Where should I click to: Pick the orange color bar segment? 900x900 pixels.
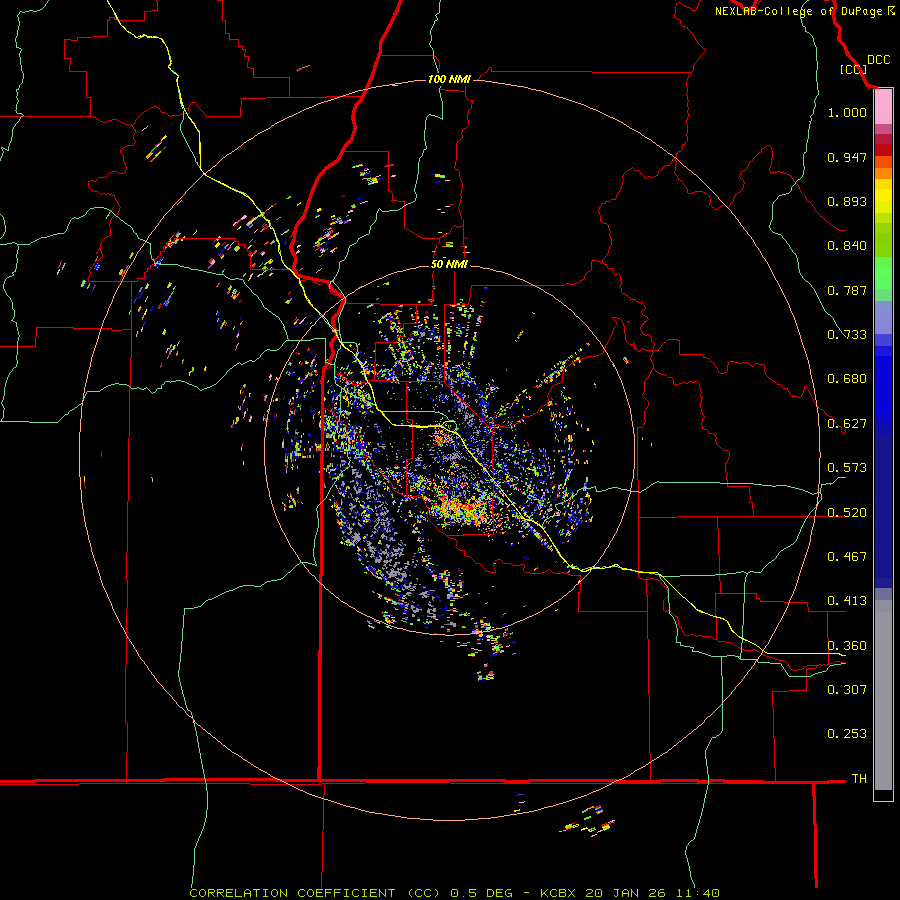tap(883, 173)
